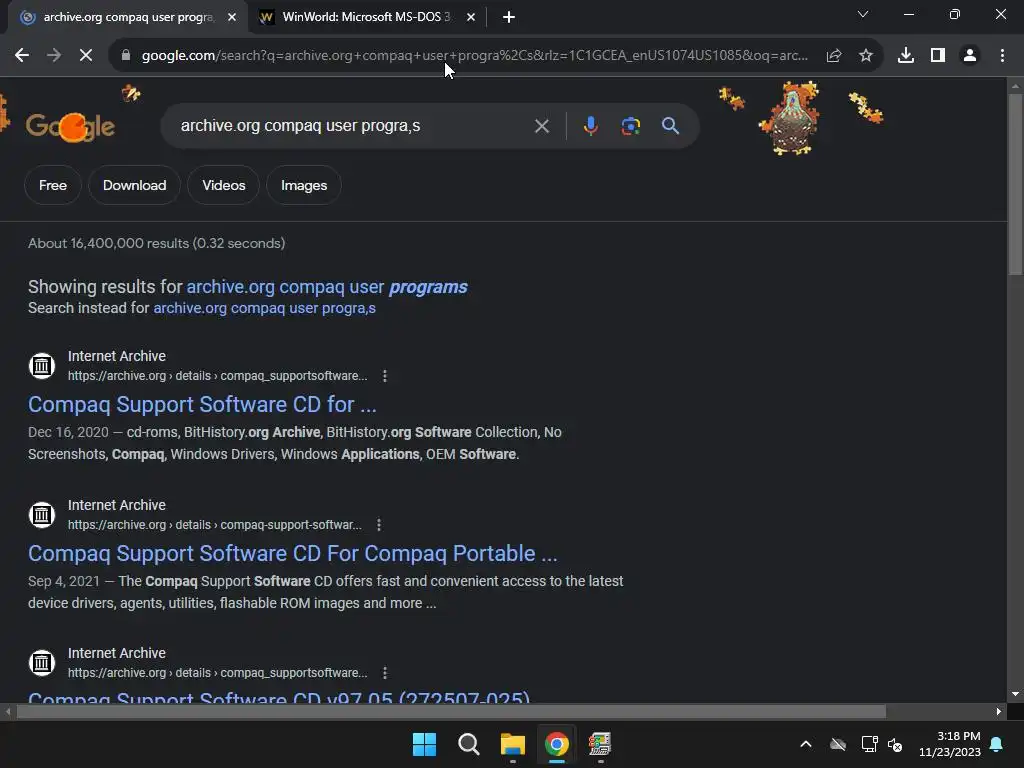The image size is (1024, 768).
Task: Open options for compaq-support-softwar result
Action: 379,525
